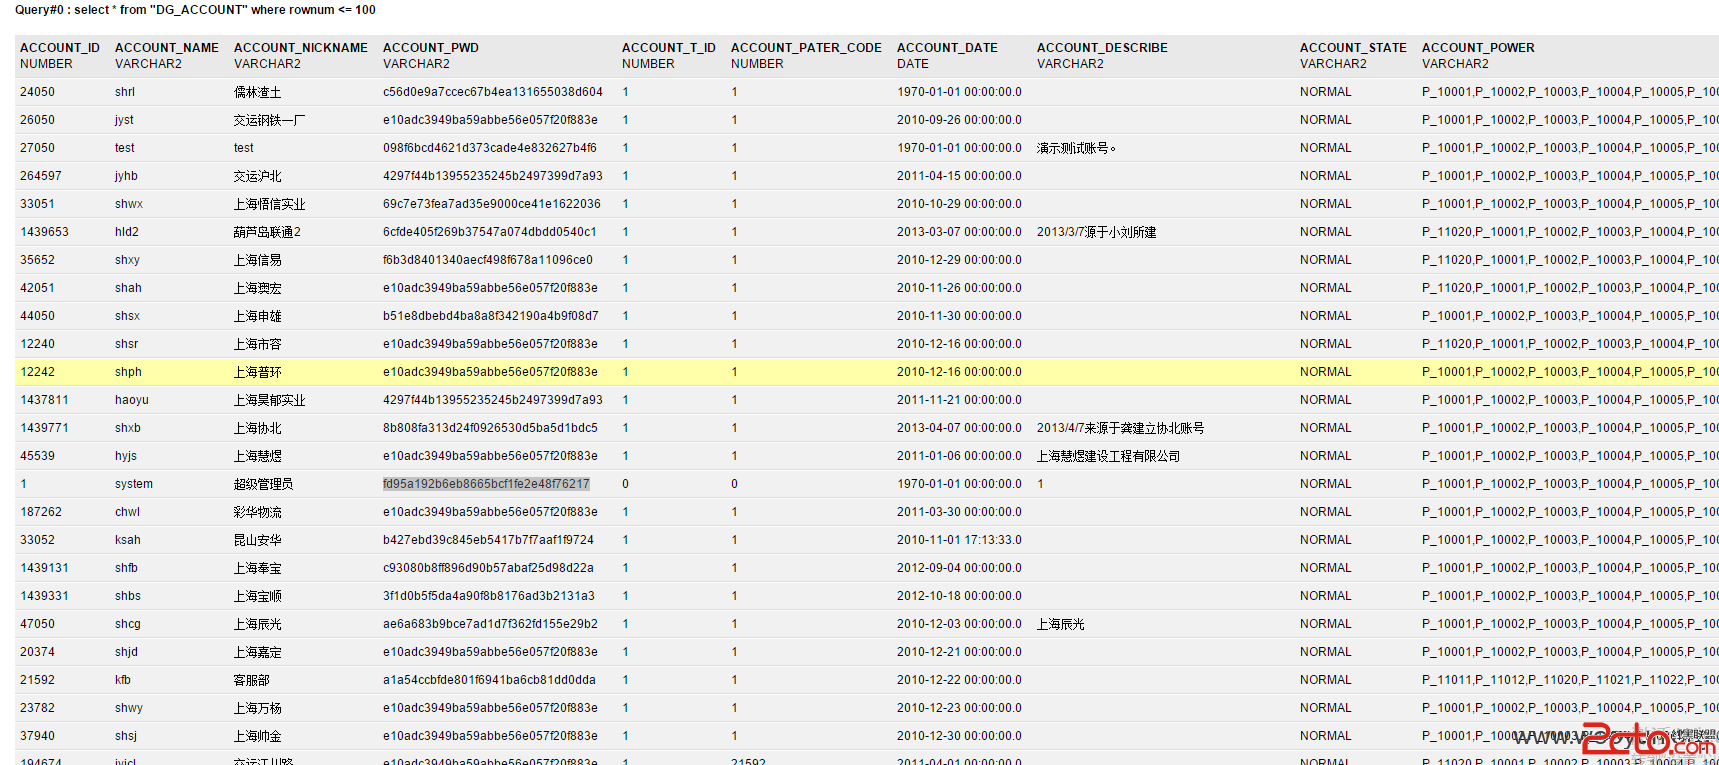
Task: Click account name 'shwy'
Action: click(129, 708)
